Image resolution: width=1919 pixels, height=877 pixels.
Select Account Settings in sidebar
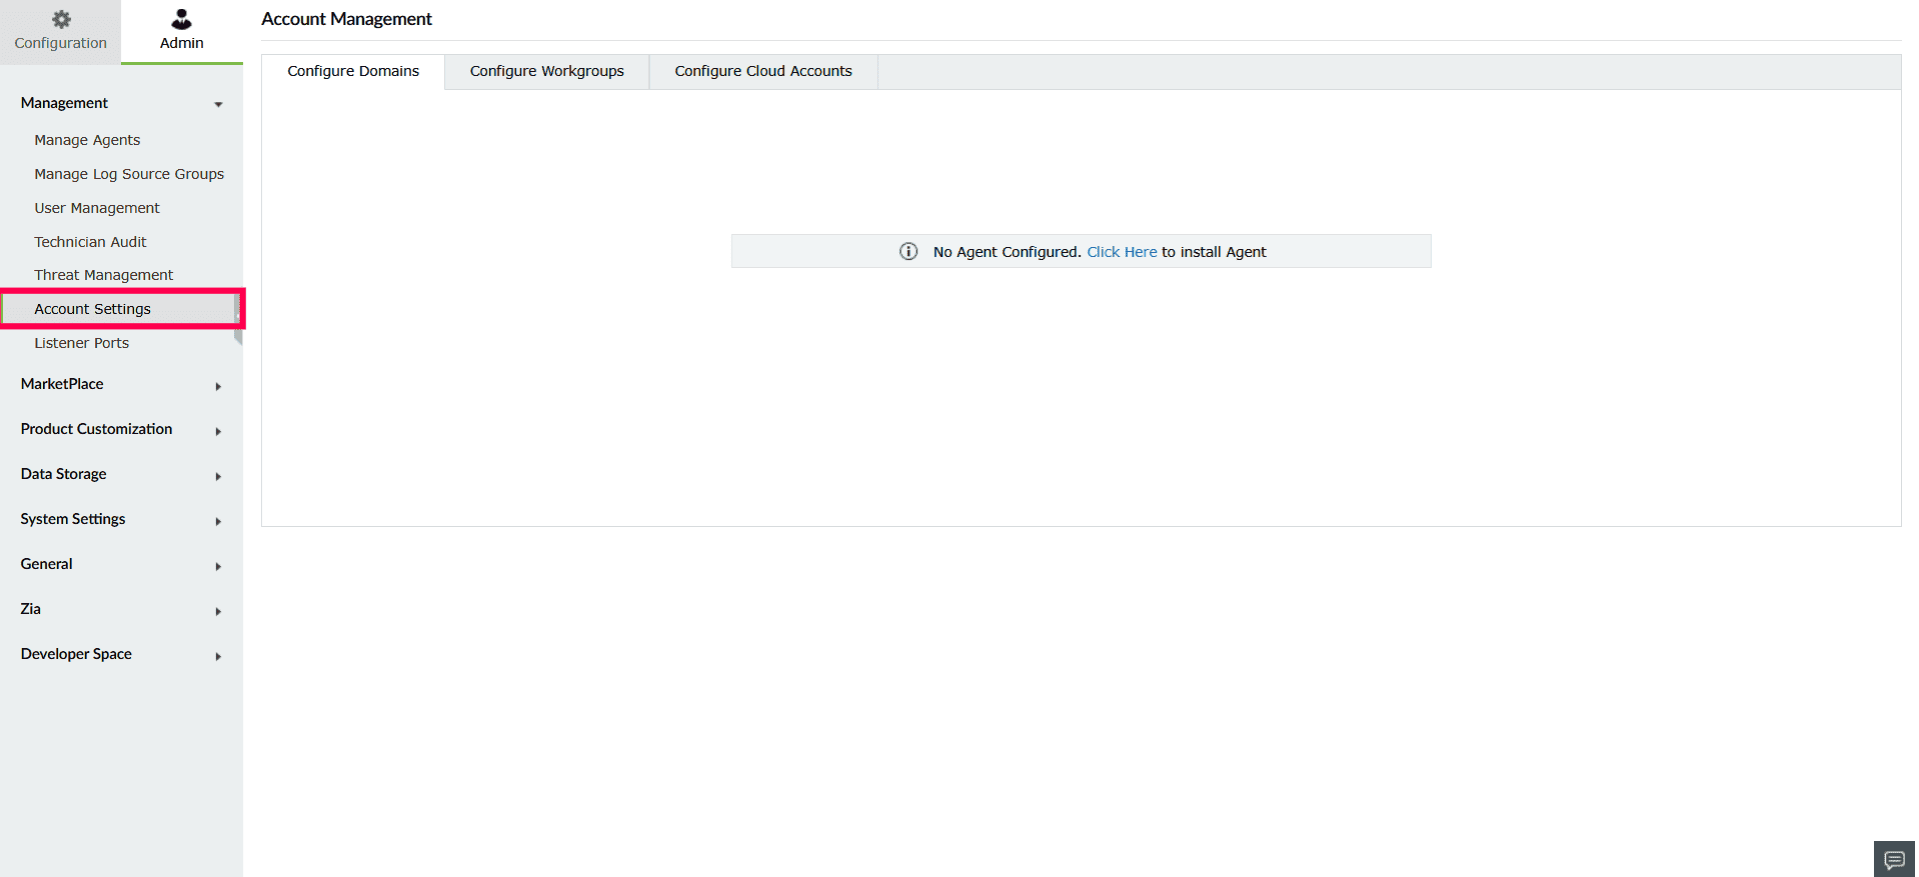tap(120, 309)
